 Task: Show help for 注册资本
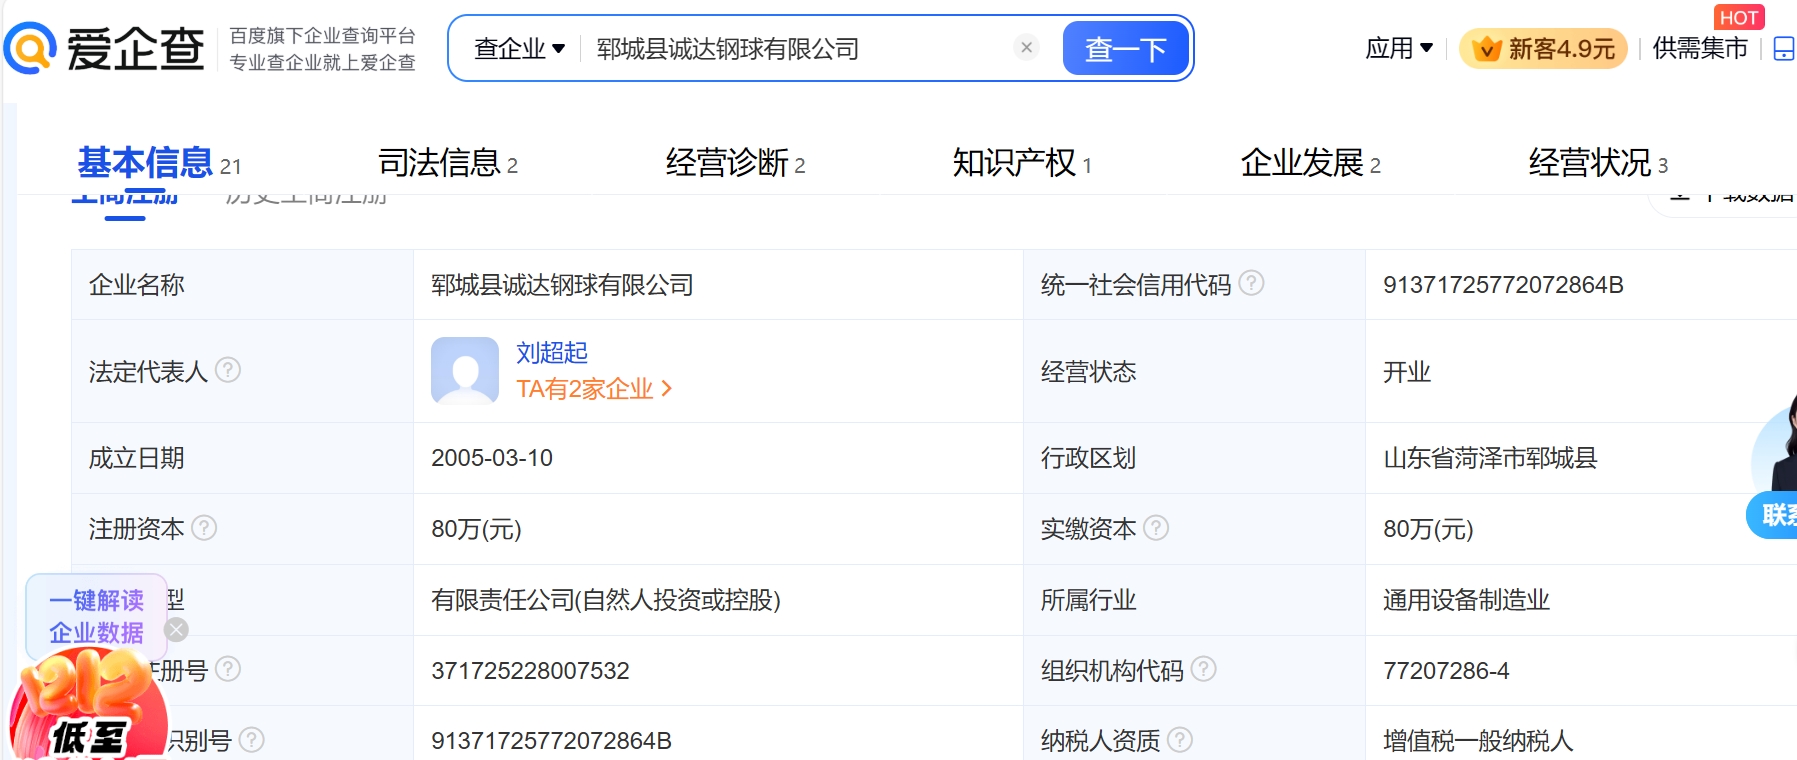[204, 527]
